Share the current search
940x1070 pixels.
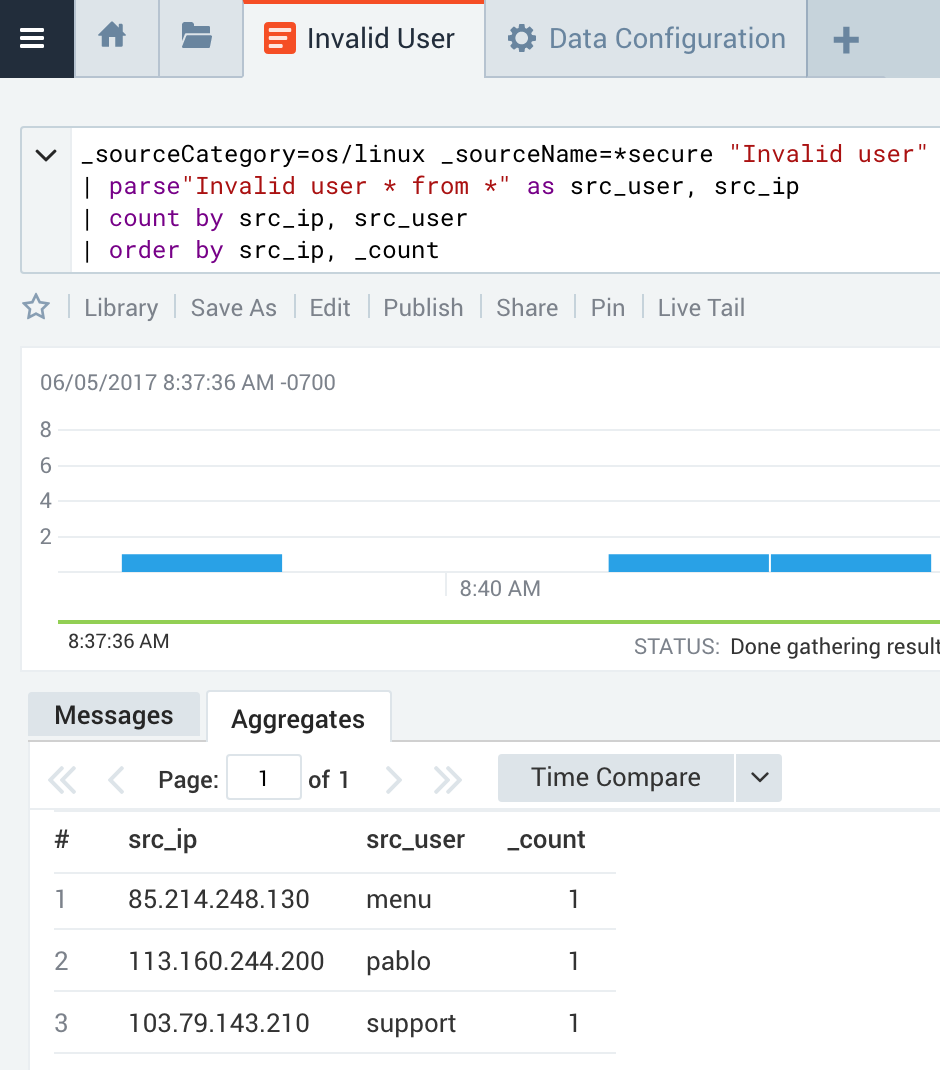(527, 308)
